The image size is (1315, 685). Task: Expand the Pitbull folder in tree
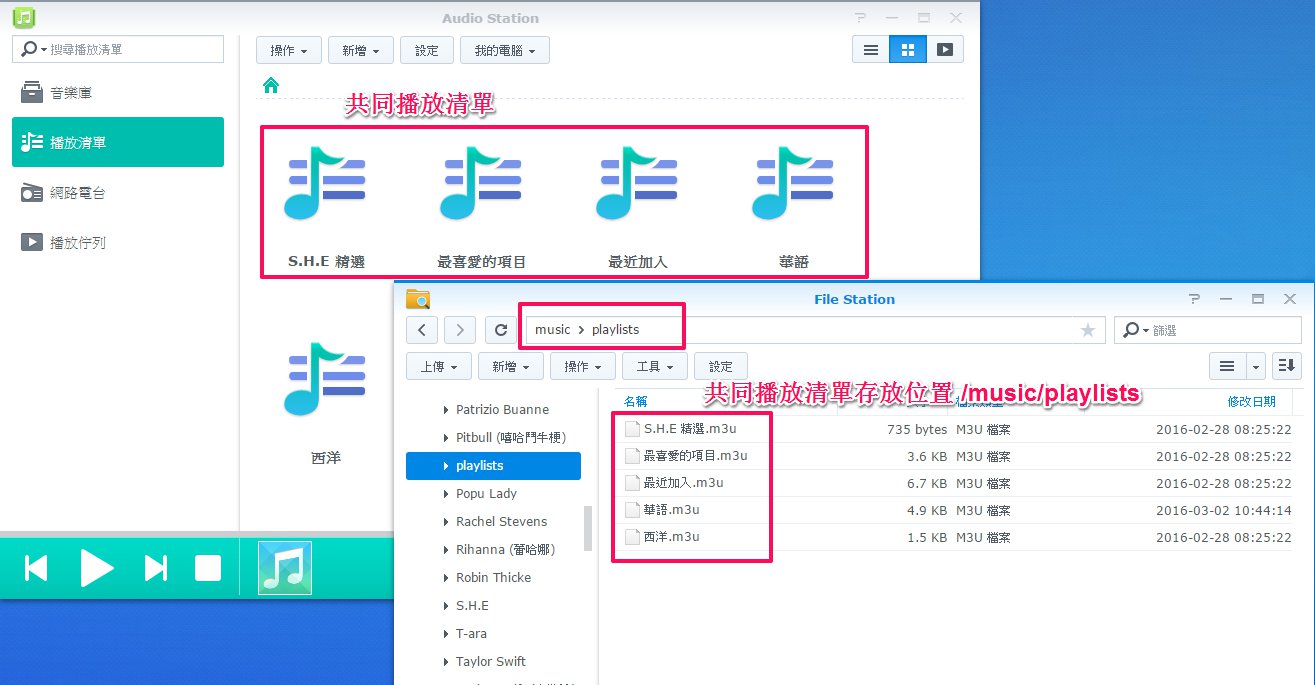tap(446, 438)
